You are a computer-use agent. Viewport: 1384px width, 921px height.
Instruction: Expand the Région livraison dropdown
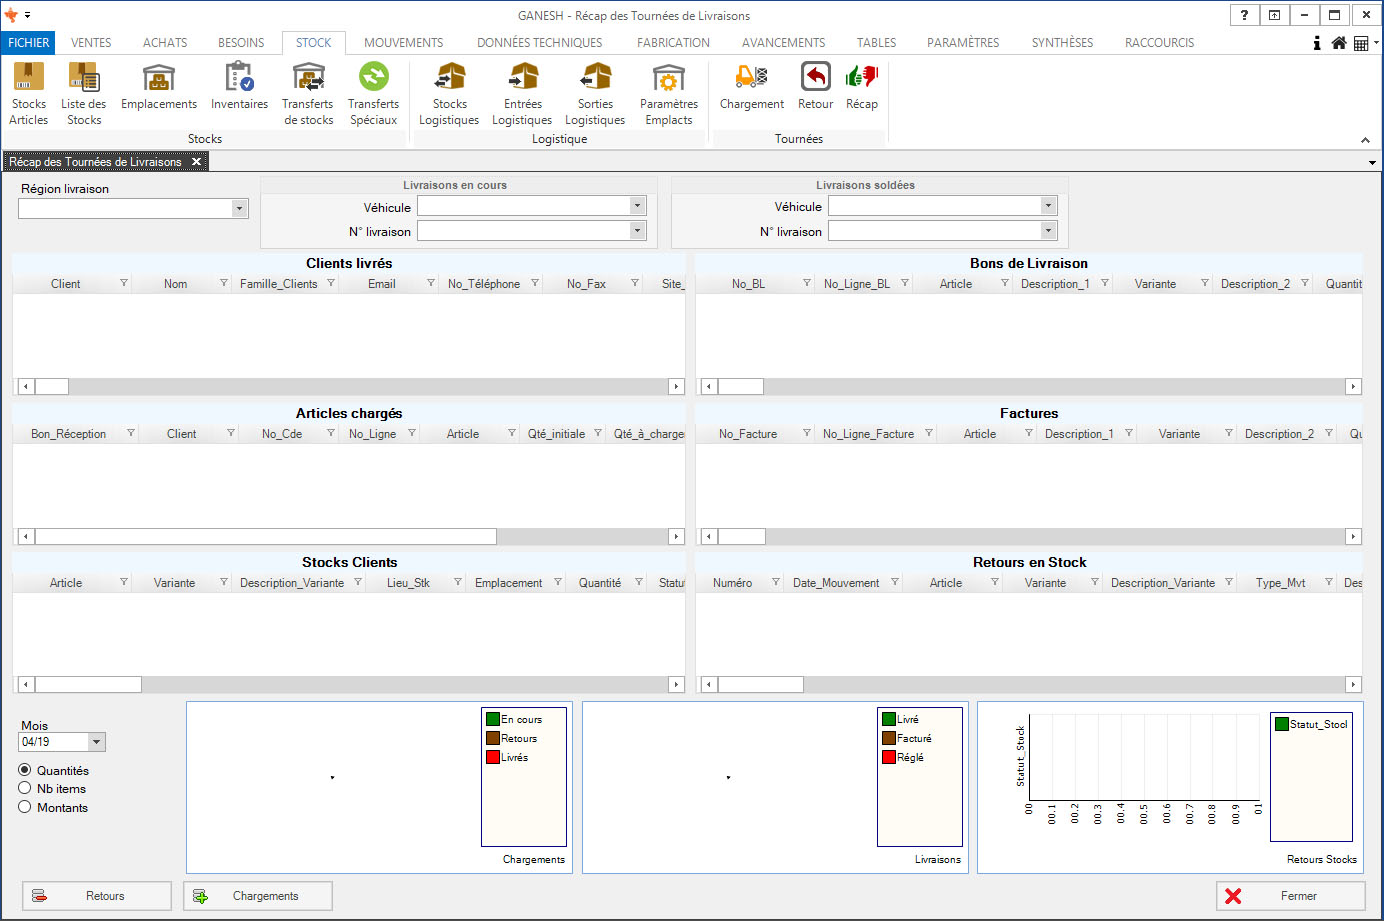point(239,208)
